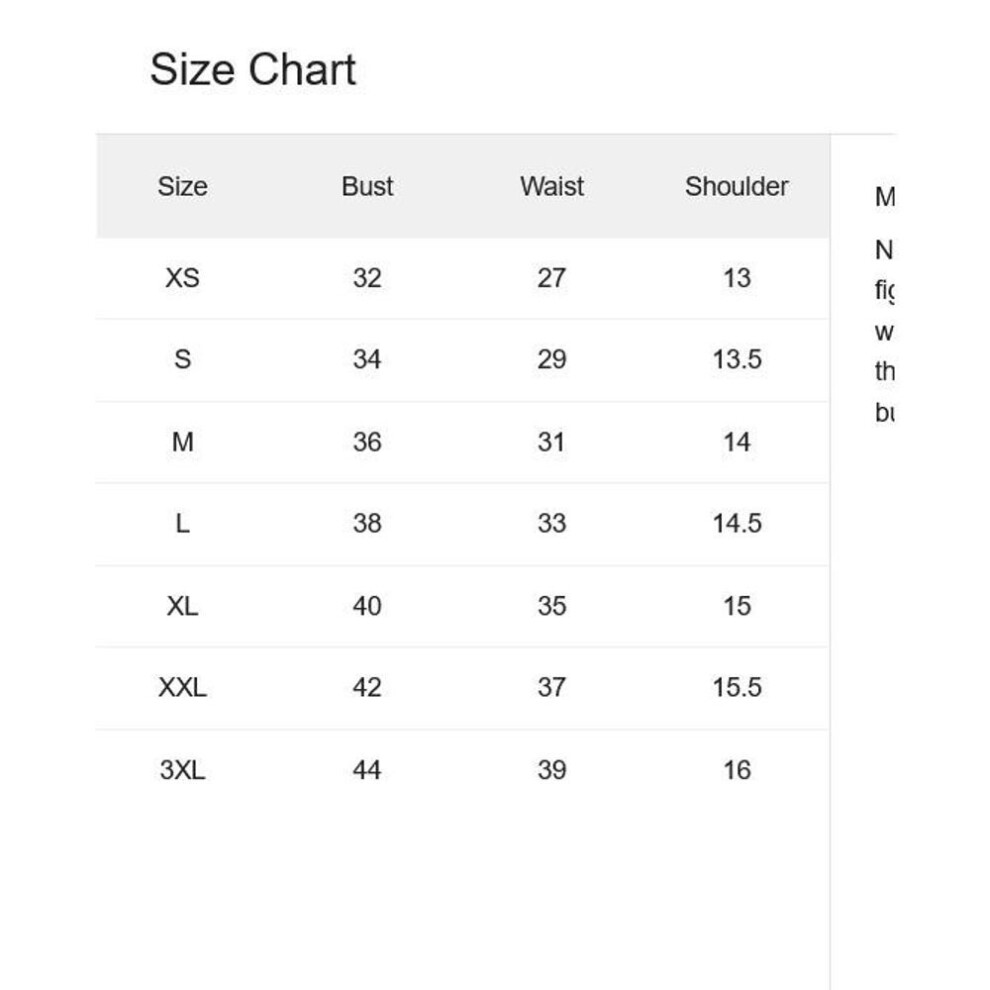Select the Shoulder column header
The width and height of the screenshot is (990, 990).
point(737,186)
